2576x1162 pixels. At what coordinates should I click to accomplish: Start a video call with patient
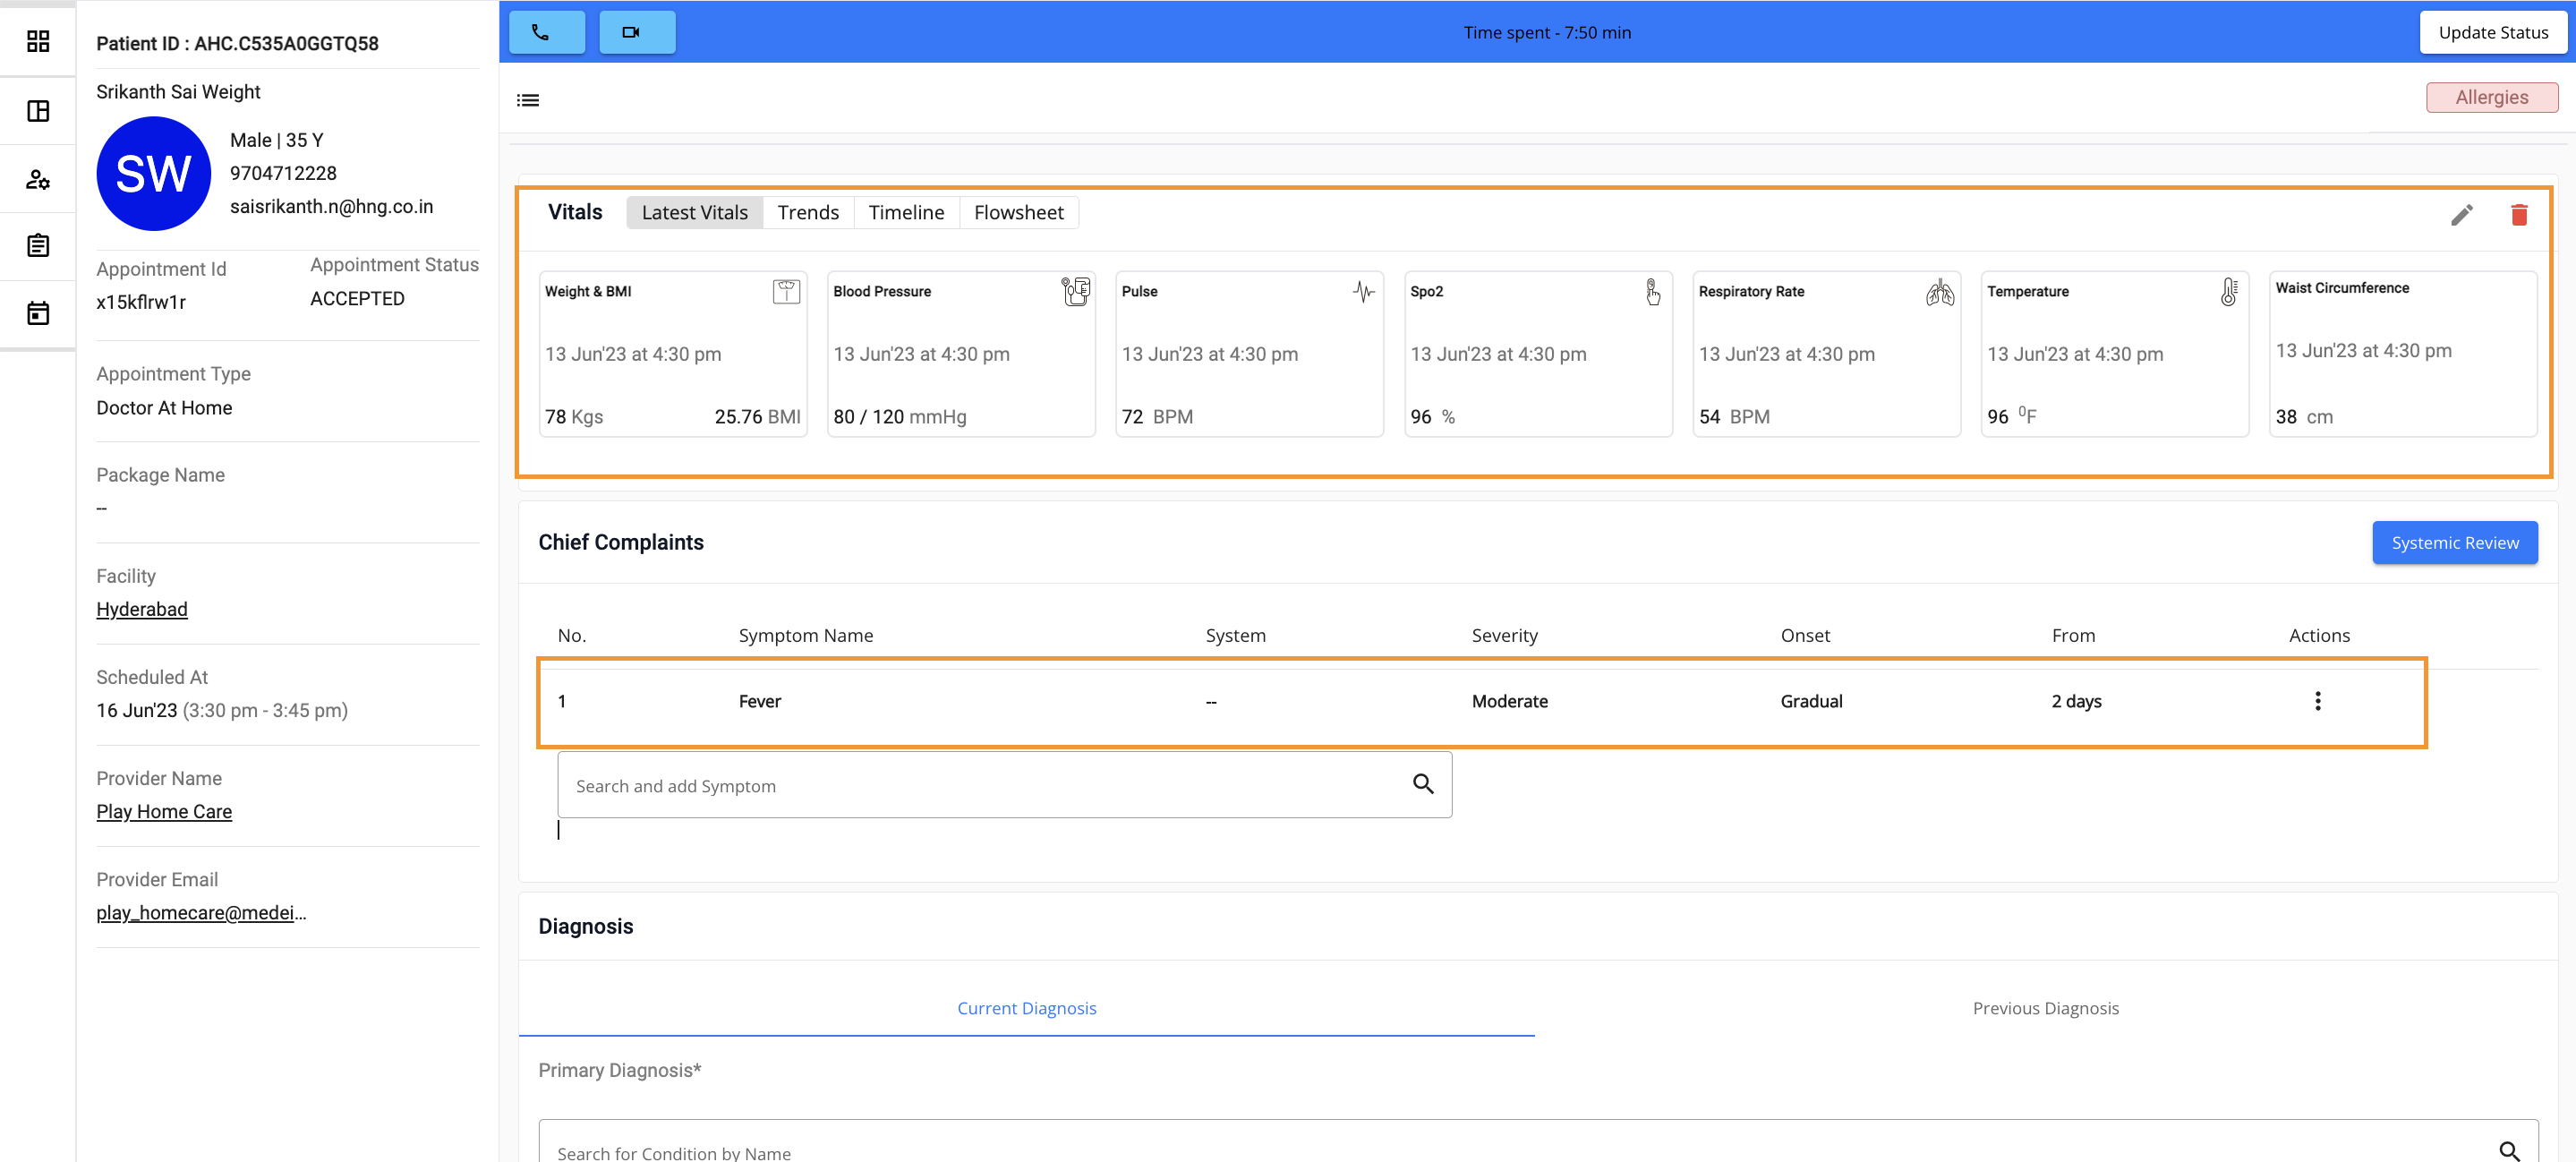point(636,32)
